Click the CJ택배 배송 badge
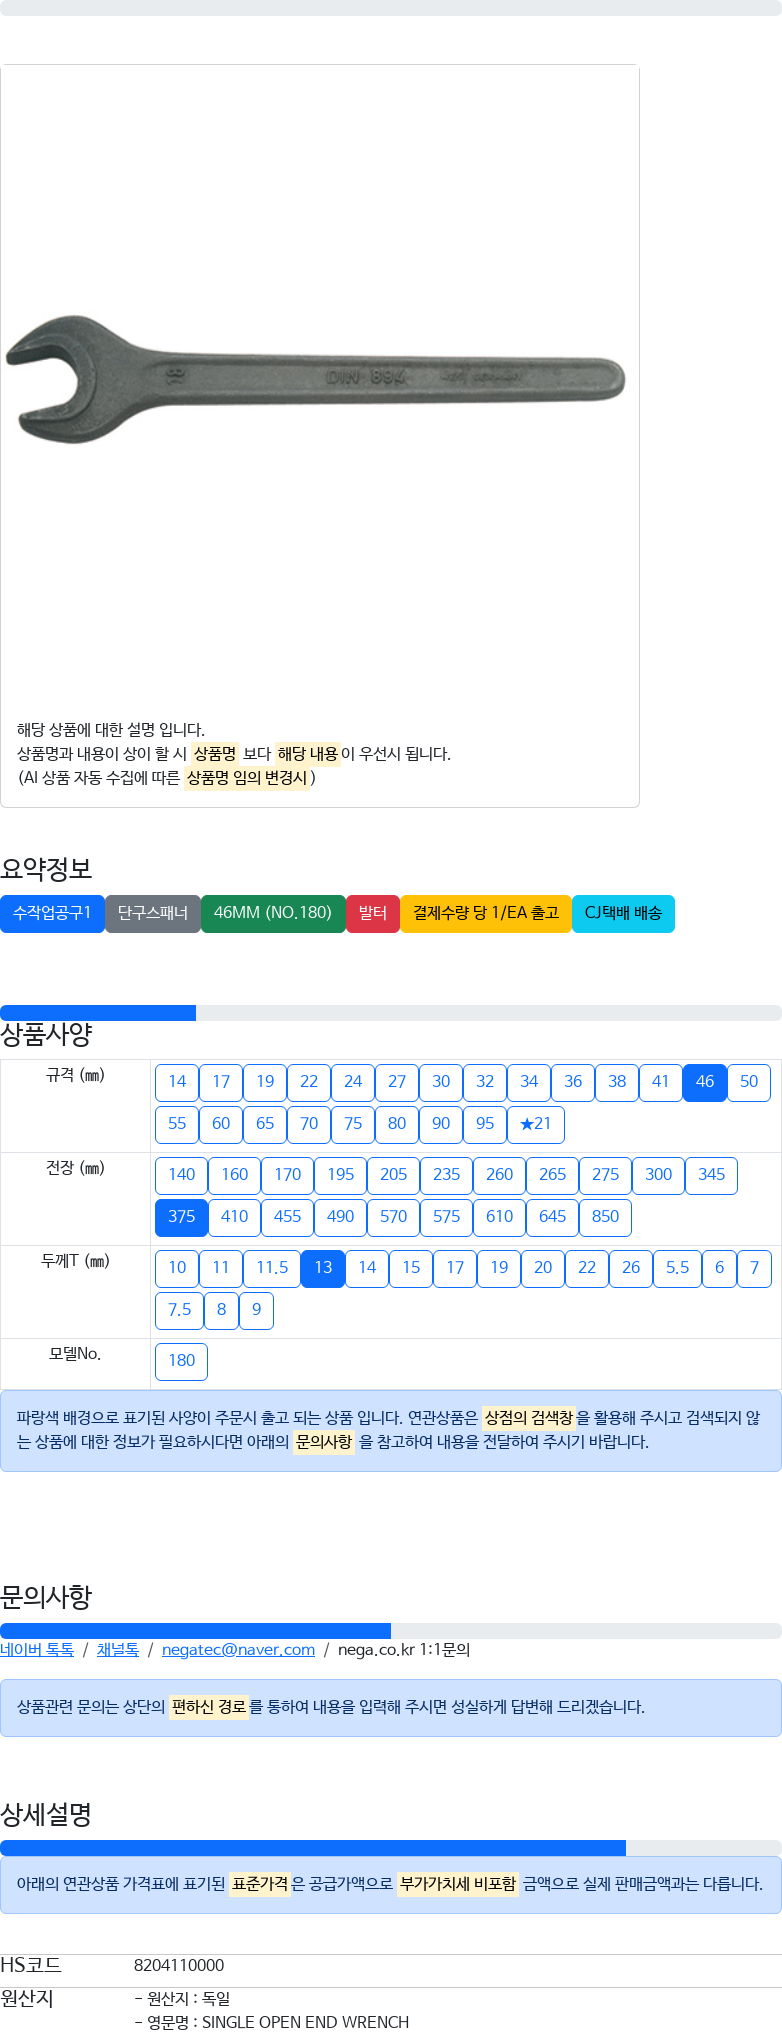782x2036 pixels. click(x=623, y=913)
